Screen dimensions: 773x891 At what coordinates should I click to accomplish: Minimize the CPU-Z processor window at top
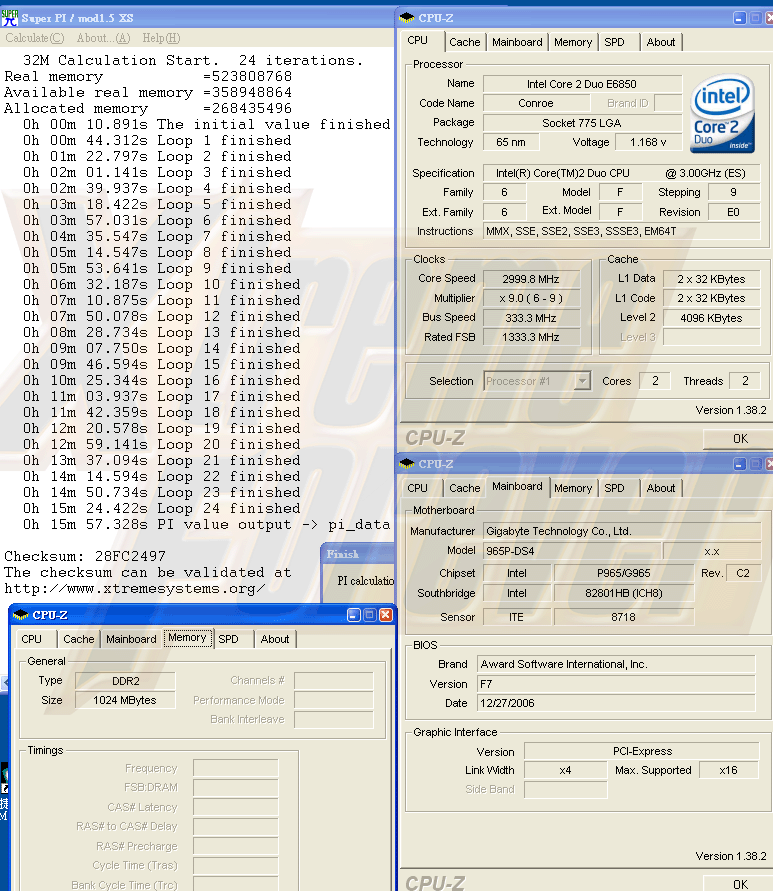point(739,17)
